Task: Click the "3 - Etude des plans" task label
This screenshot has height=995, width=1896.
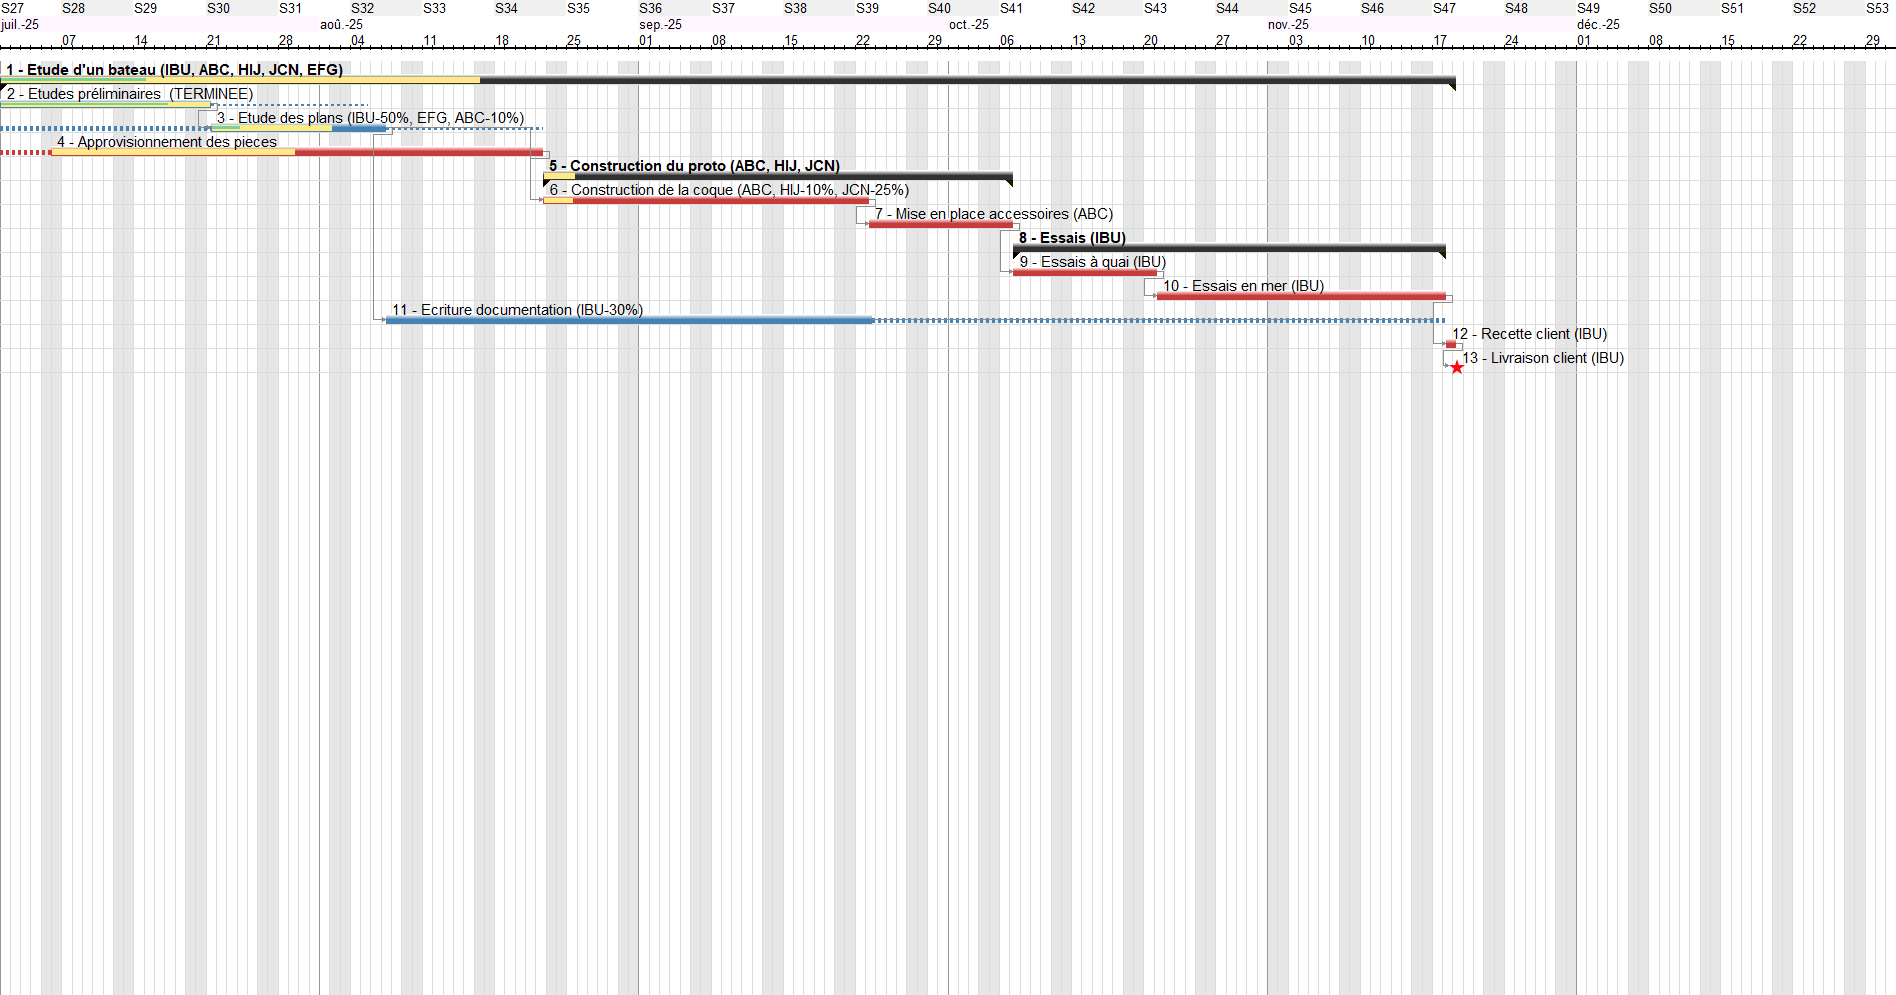Action: (x=370, y=118)
